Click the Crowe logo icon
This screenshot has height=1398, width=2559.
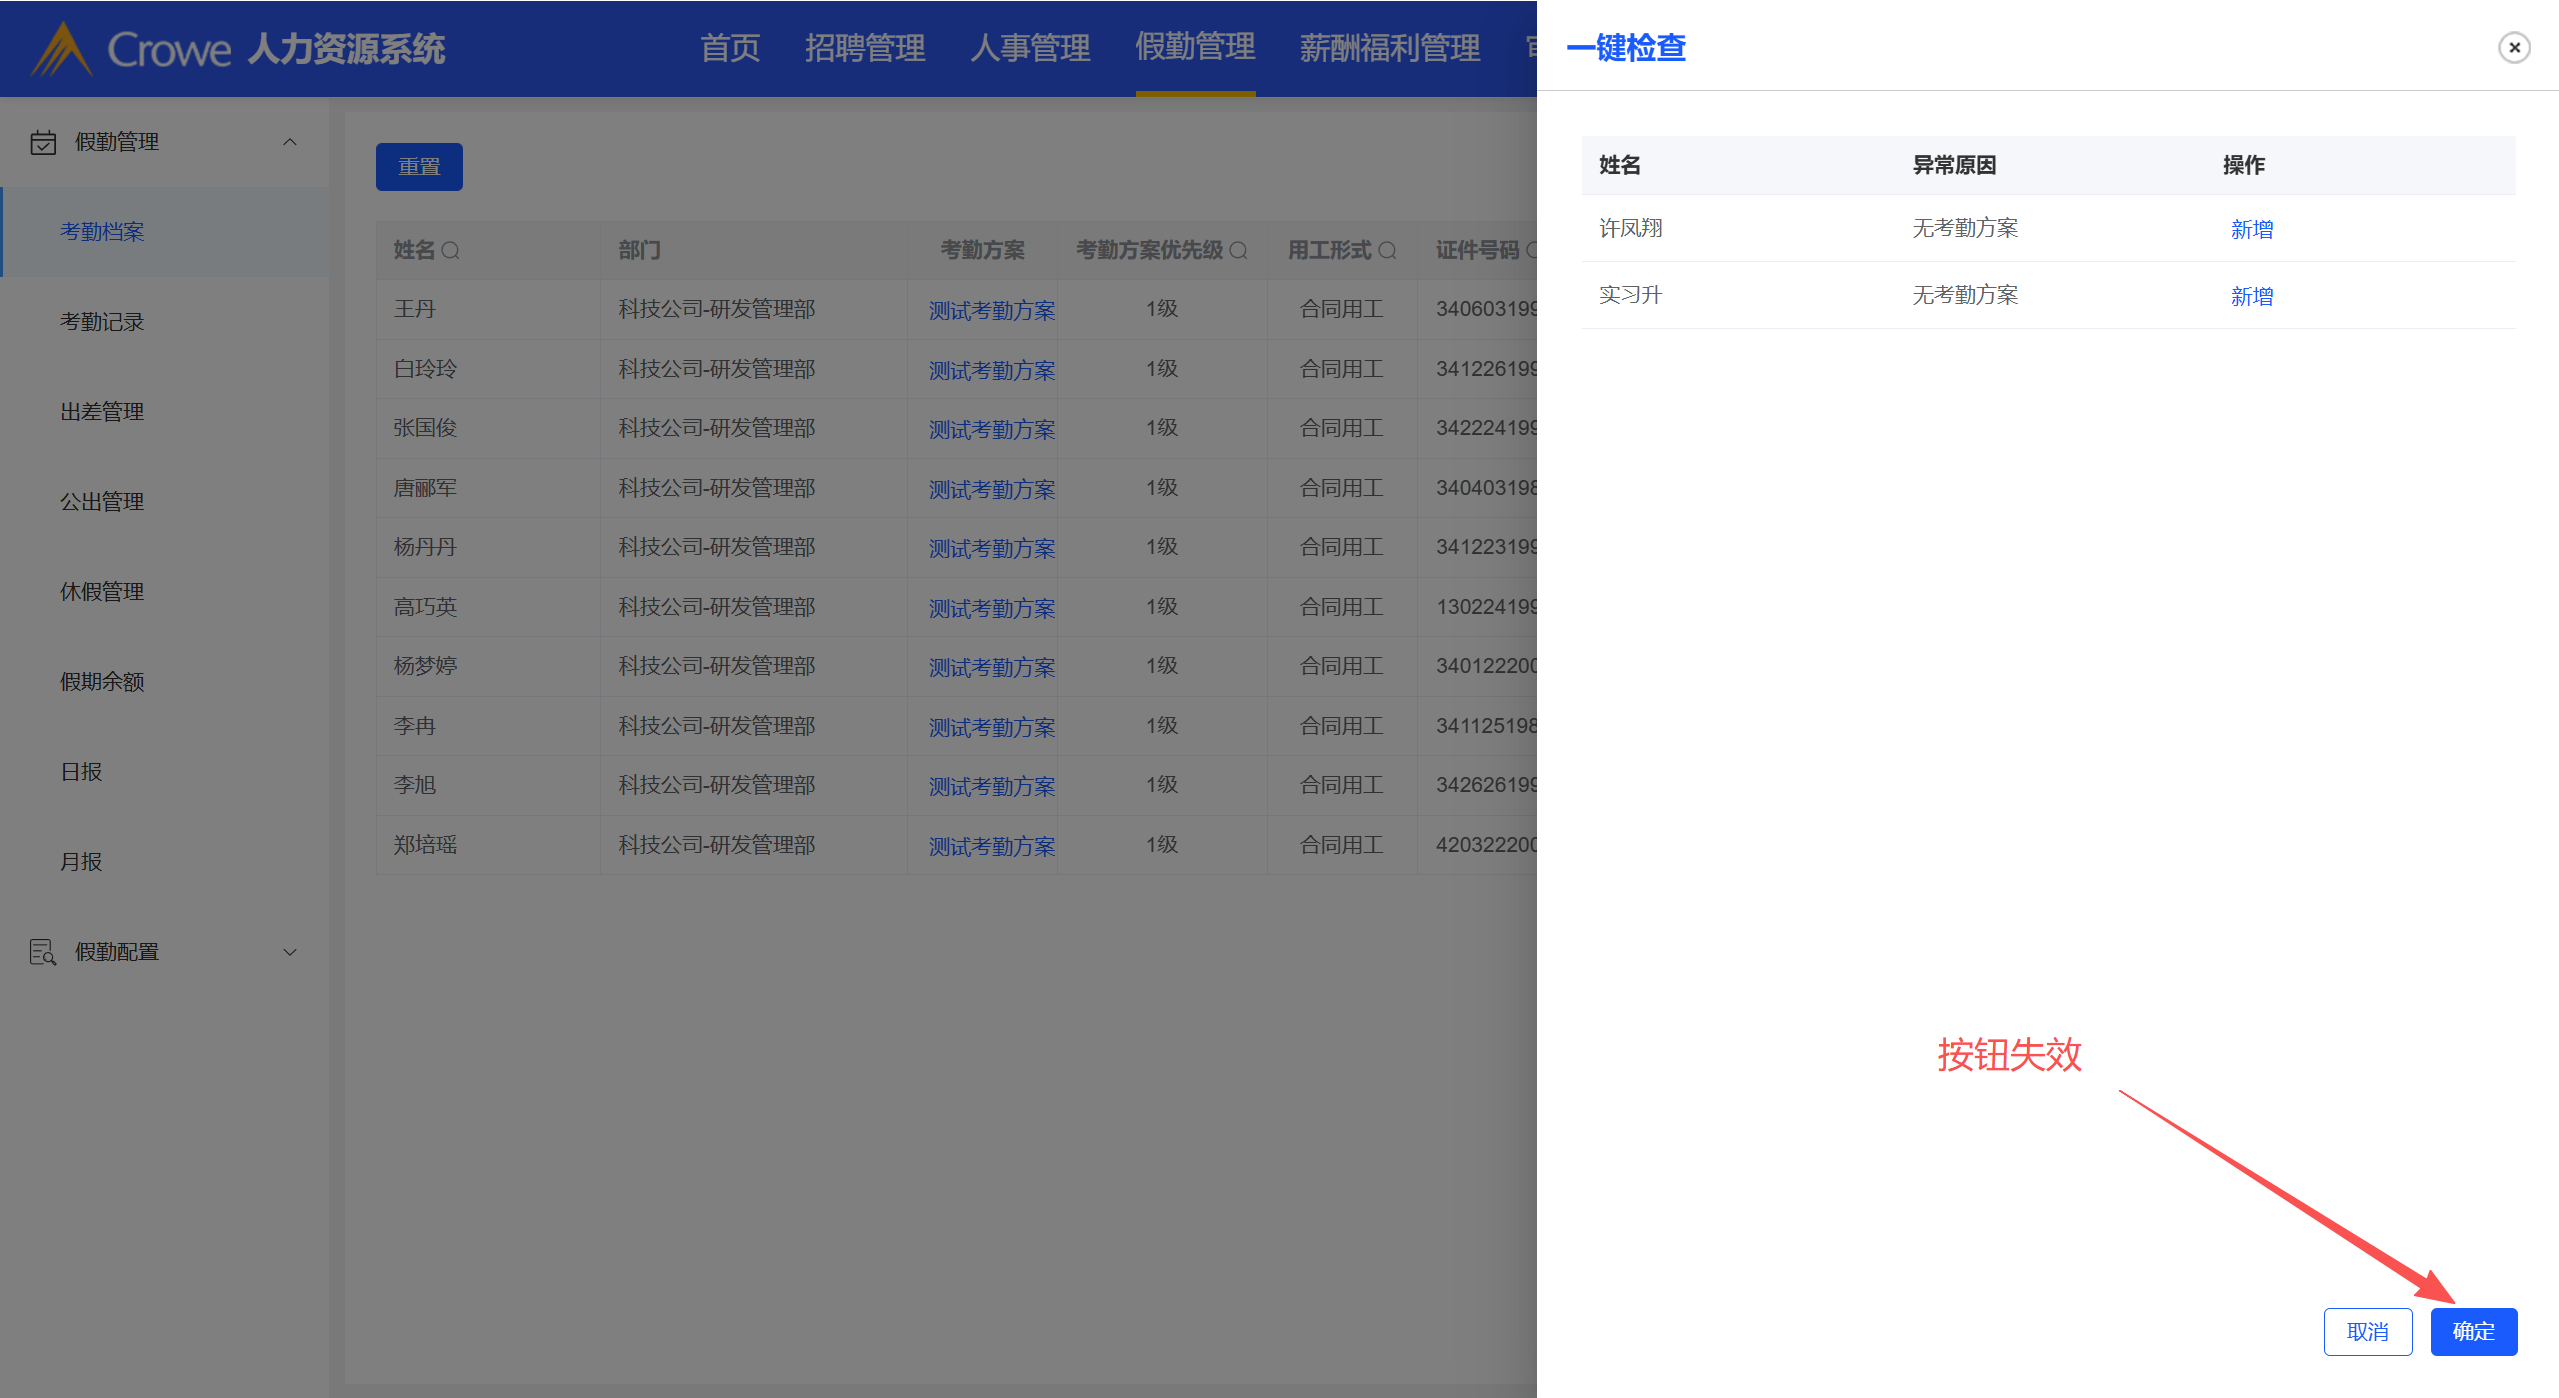click(x=62, y=49)
